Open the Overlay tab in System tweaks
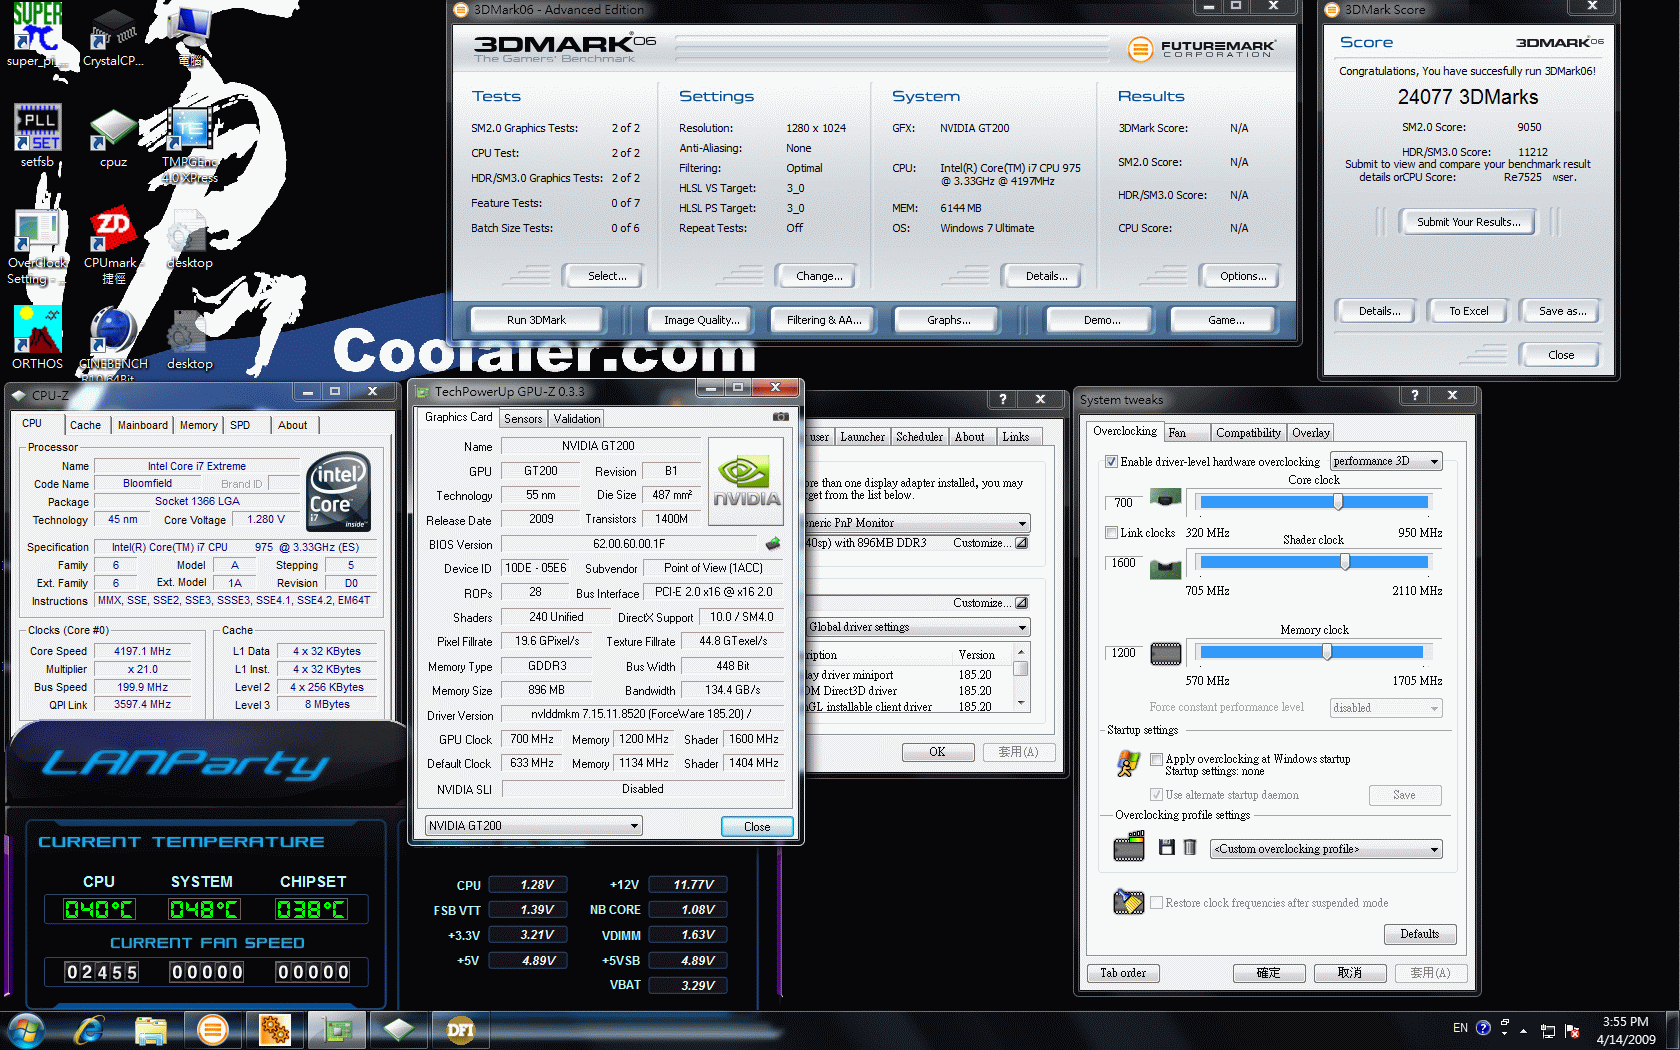Viewport: 1680px width, 1050px height. 1310,433
